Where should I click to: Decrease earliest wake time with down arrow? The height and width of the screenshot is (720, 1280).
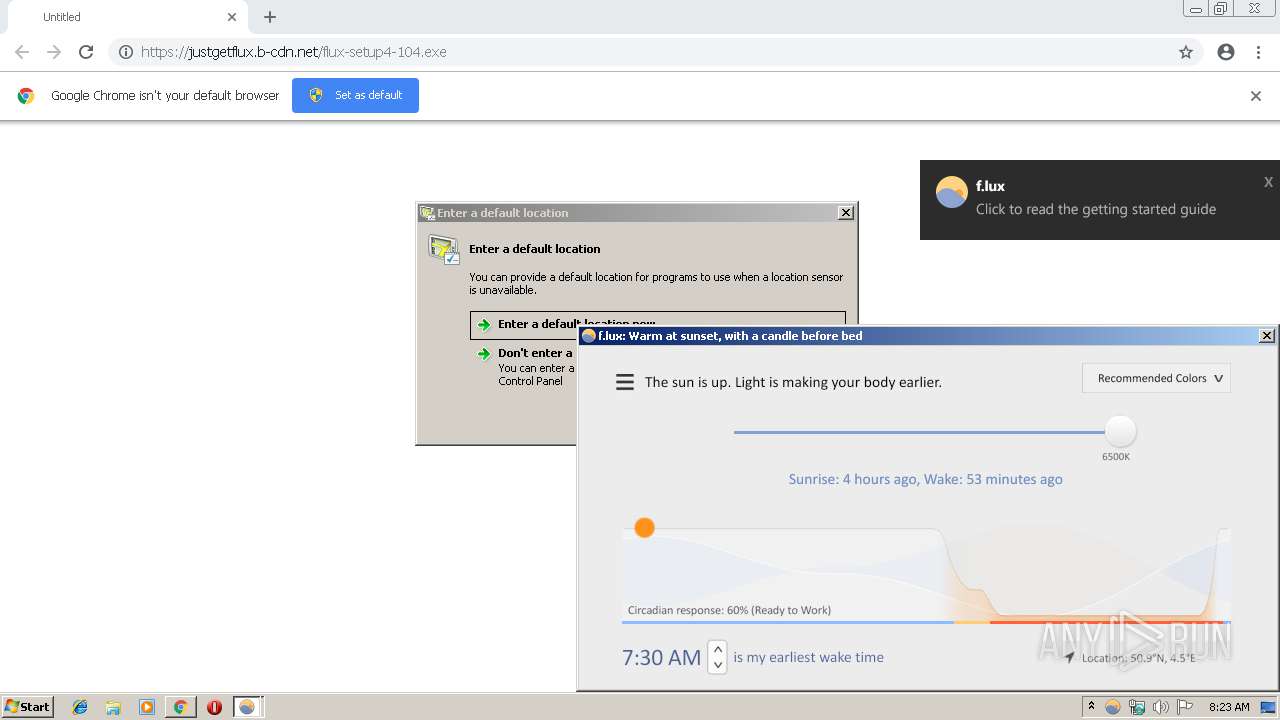click(717, 665)
